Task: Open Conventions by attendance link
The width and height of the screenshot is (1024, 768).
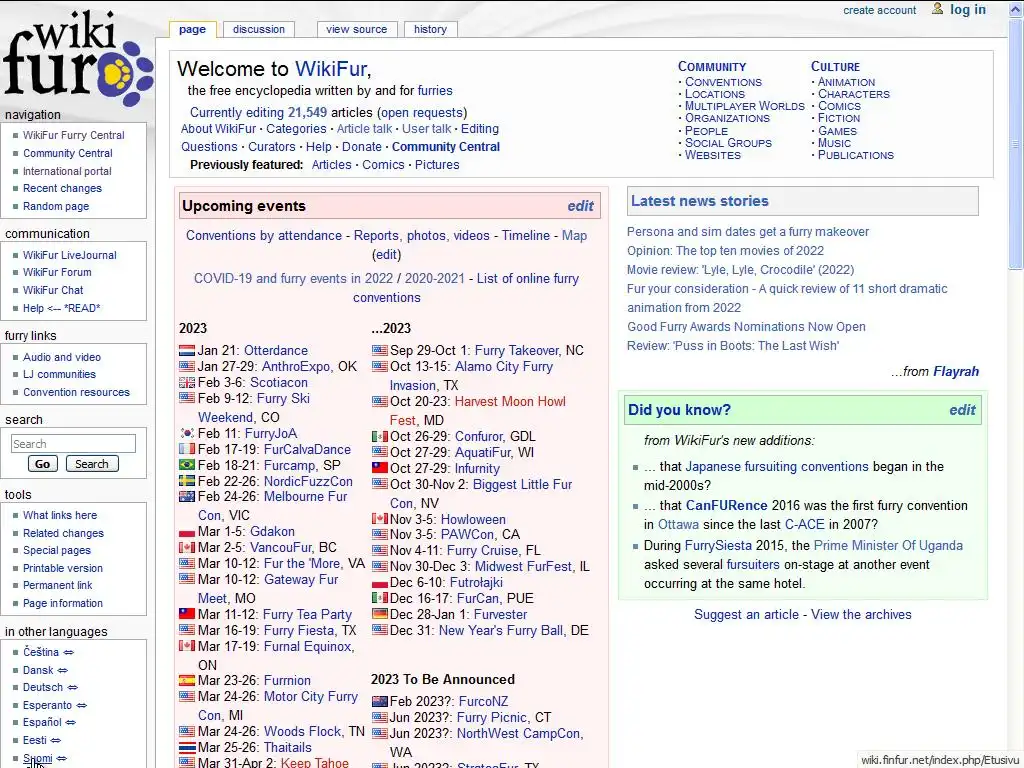Action: coord(264,236)
